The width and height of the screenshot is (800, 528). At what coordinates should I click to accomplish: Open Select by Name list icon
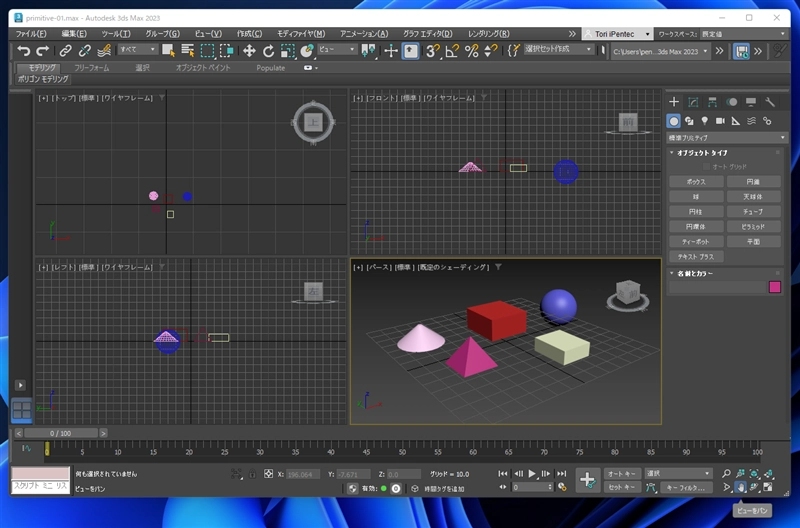coord(187,51)
